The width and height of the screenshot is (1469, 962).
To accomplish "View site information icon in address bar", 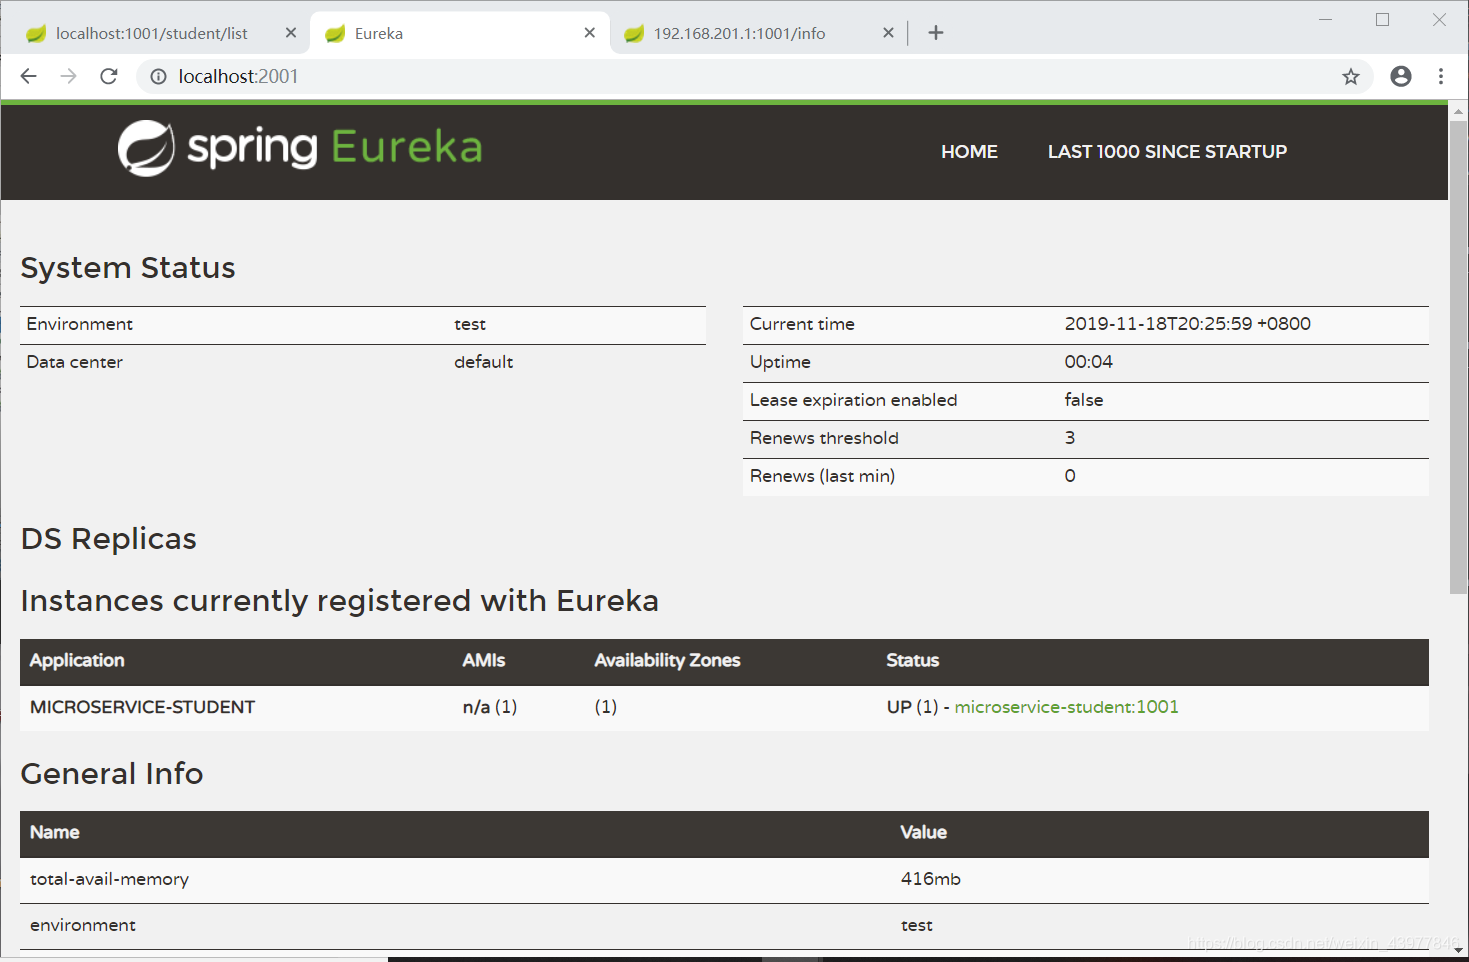I will point(158,76).
